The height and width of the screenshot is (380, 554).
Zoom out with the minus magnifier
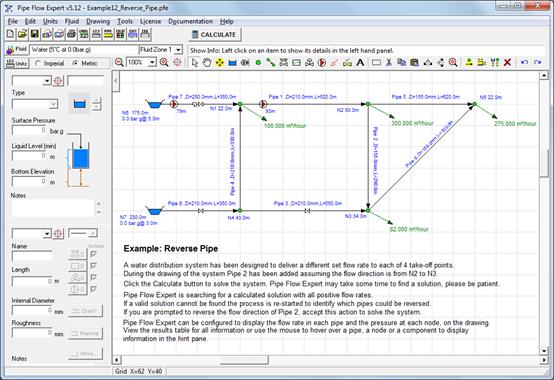tap(119, 63)
